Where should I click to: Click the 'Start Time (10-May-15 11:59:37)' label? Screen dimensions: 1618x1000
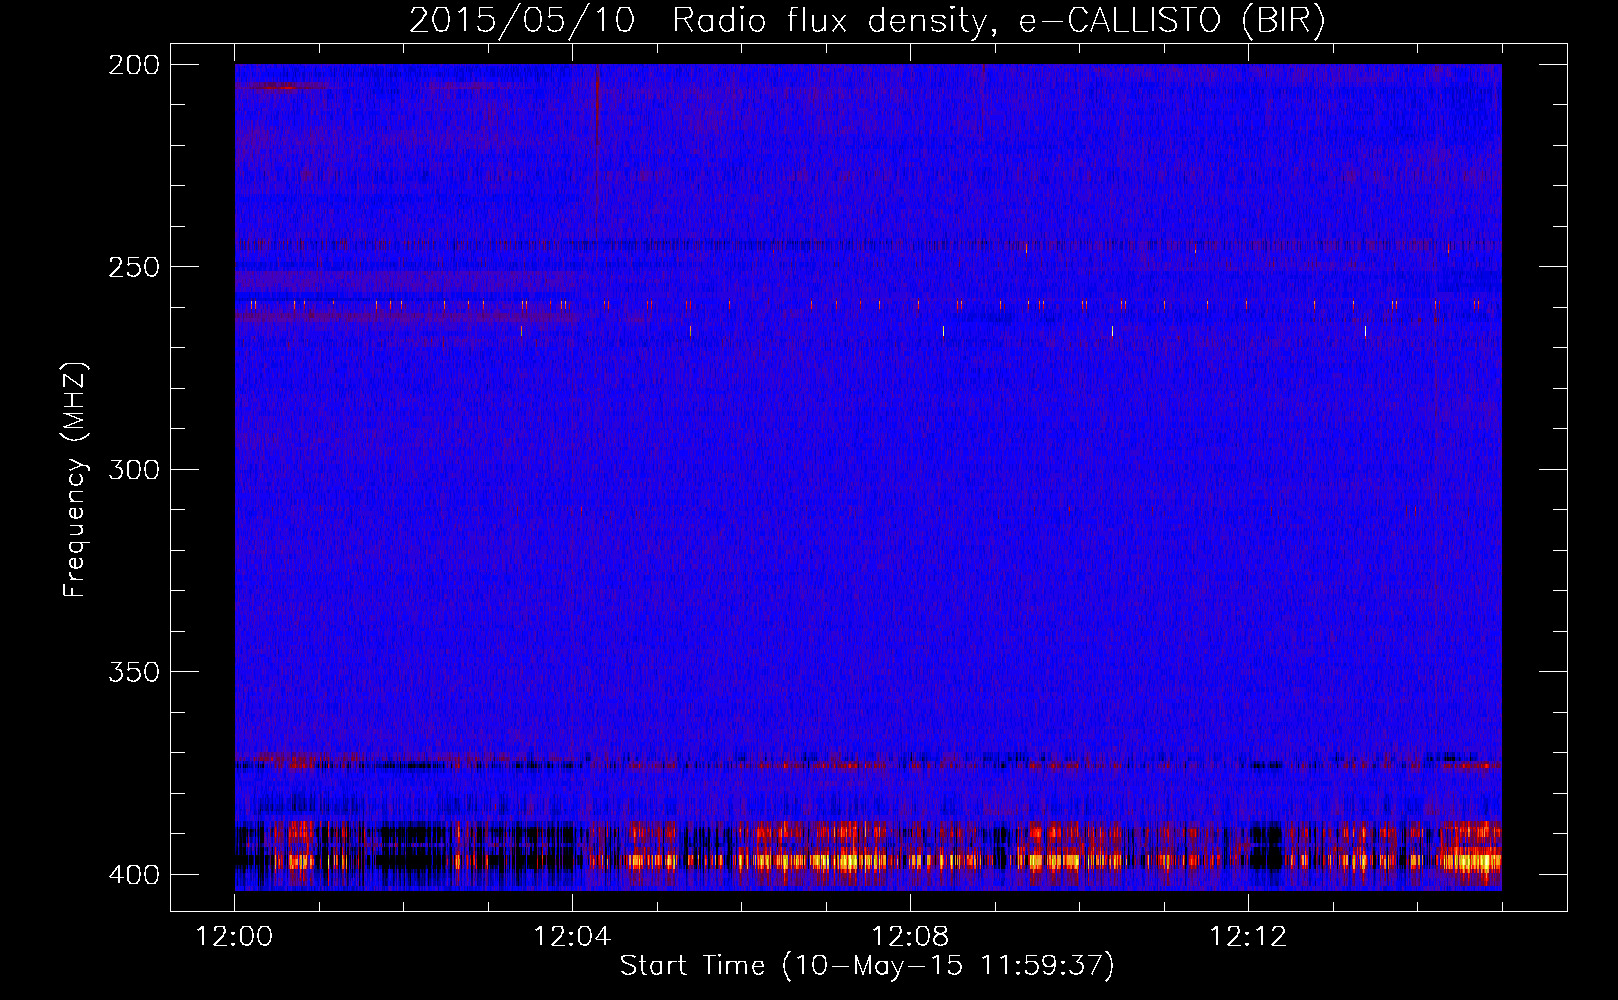click(x=867, y=966)
